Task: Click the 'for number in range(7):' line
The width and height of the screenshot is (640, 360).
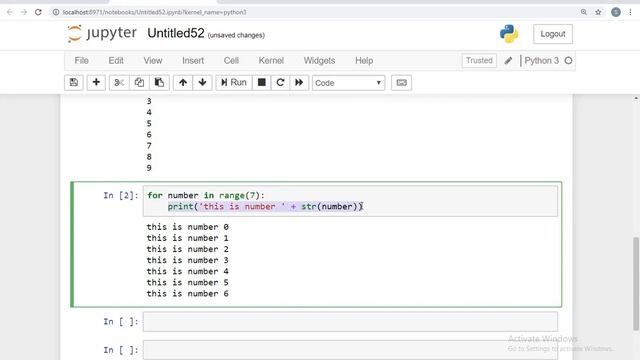Action: 206,196
